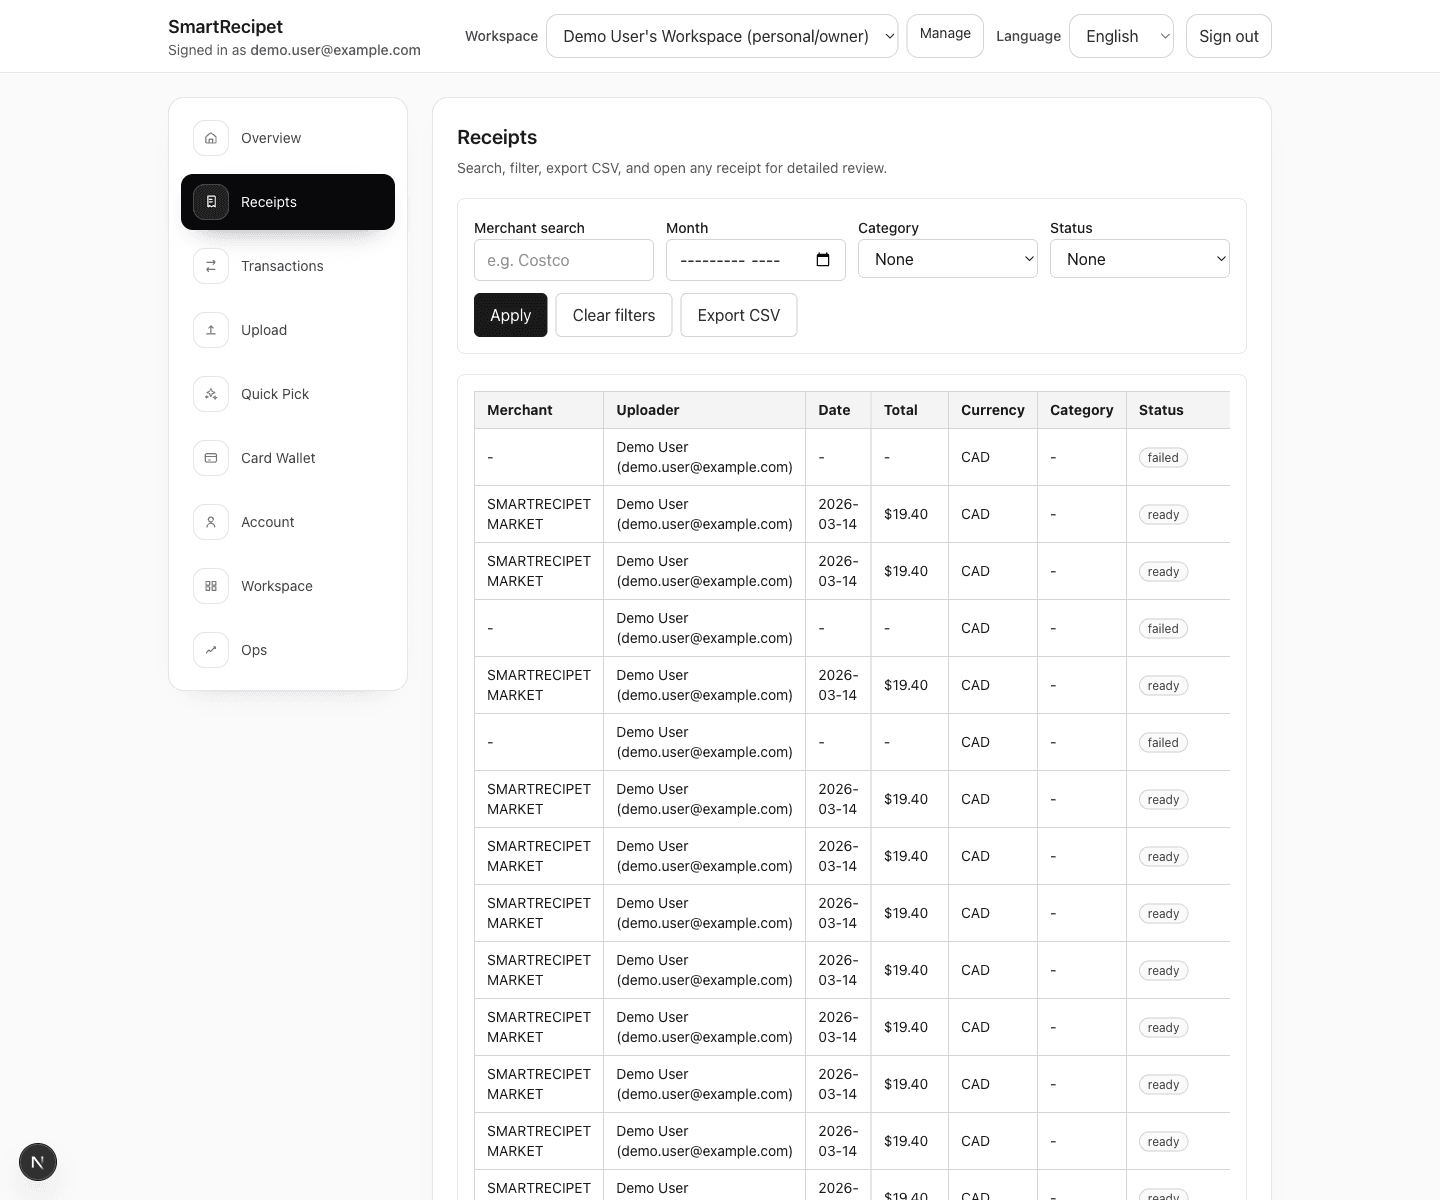
Task: Select the Overview home icon
Action: (x=210, y=138)
